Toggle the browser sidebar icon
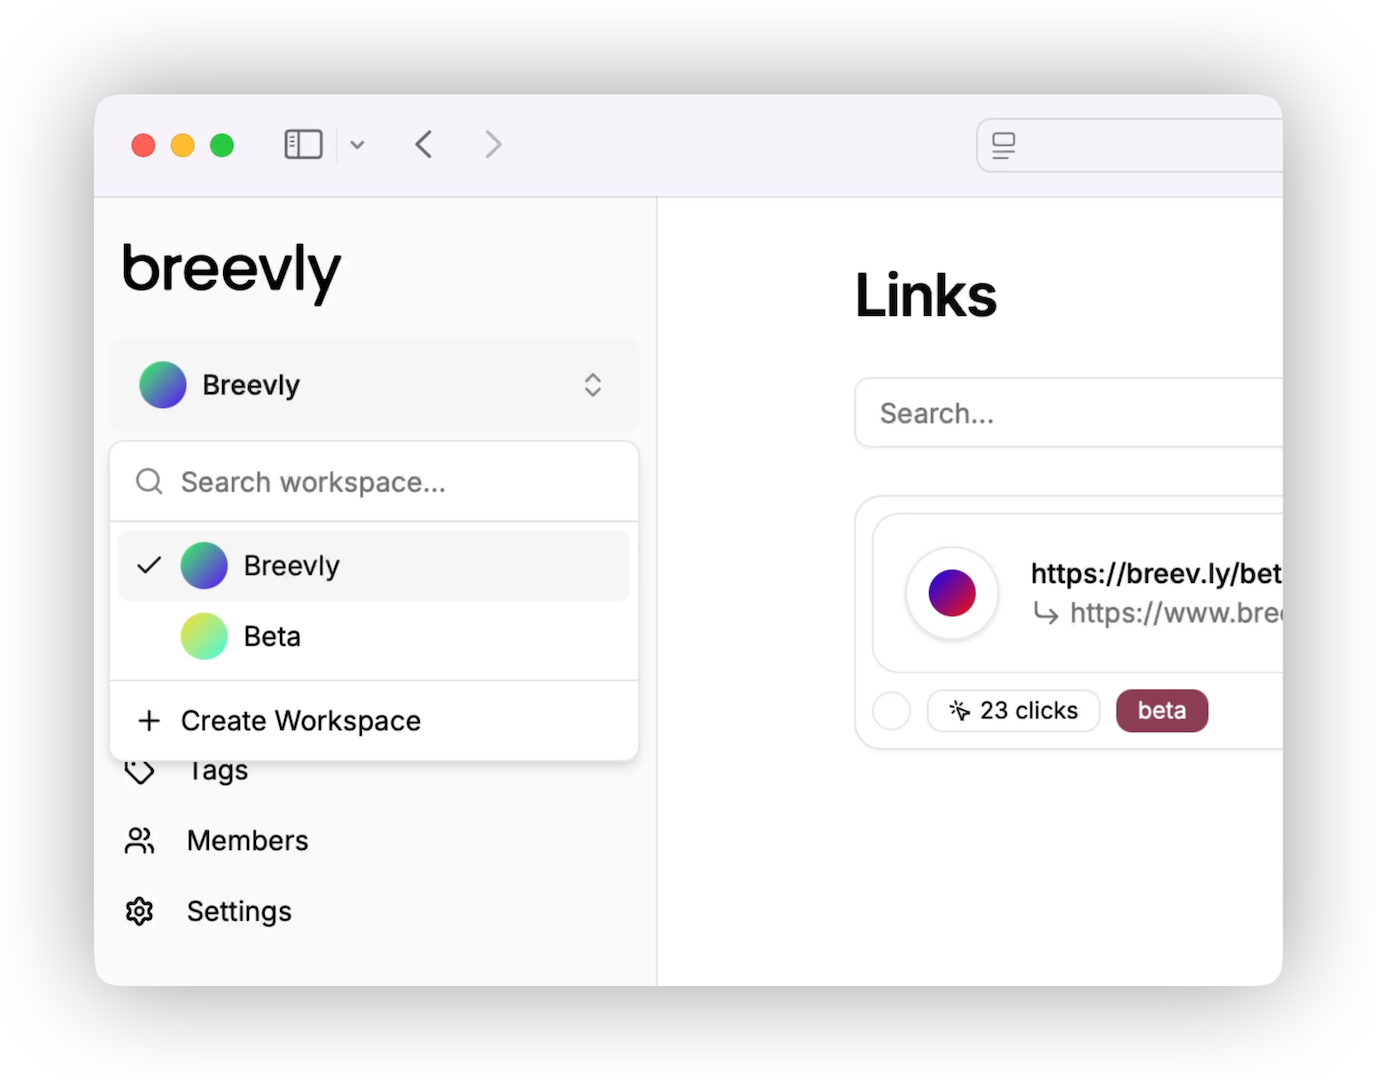Viewport: 1377px width, 1080px height. [303, 145]
